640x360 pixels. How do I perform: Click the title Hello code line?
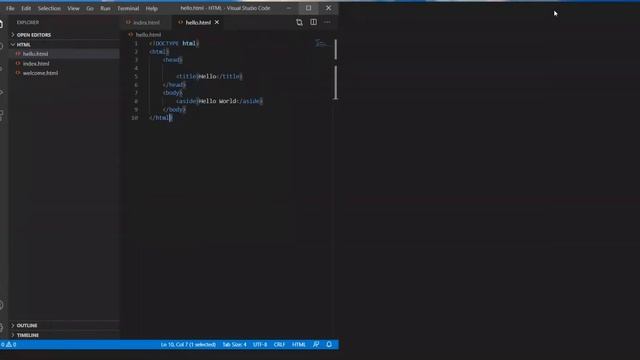(209, 76)
